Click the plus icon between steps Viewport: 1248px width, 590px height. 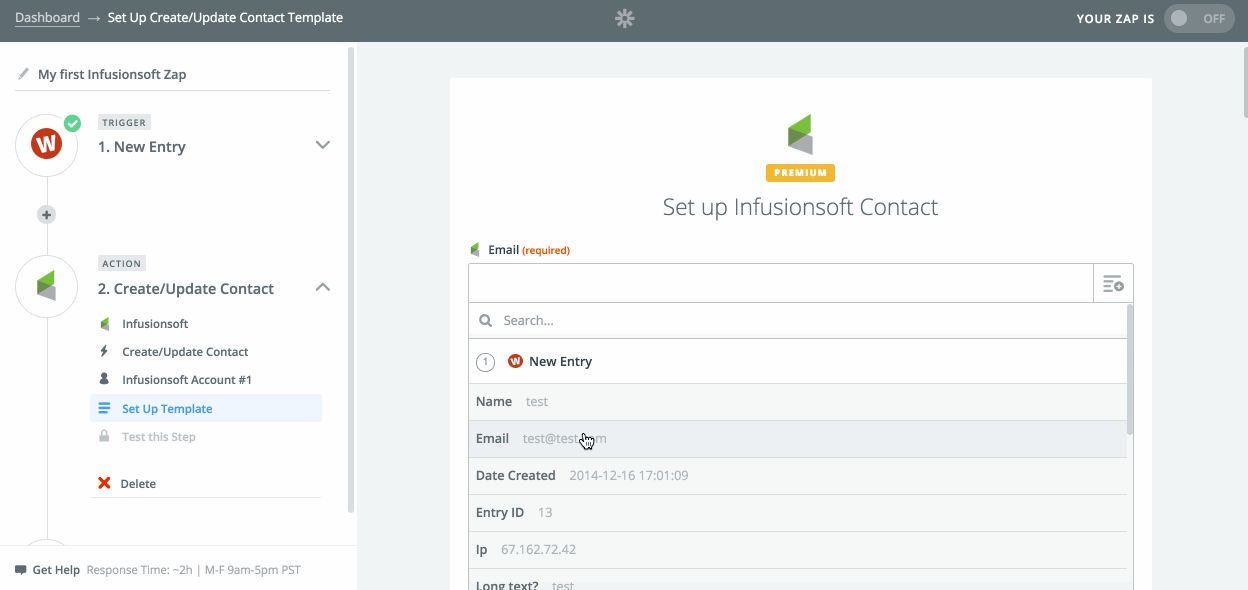point(46,215)
